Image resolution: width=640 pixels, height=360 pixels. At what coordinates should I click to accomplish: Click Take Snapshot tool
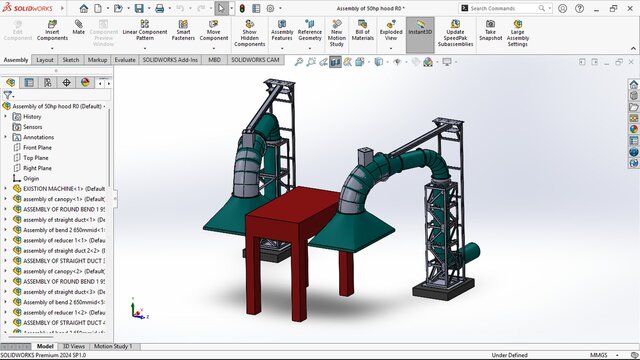coord(490,30)
